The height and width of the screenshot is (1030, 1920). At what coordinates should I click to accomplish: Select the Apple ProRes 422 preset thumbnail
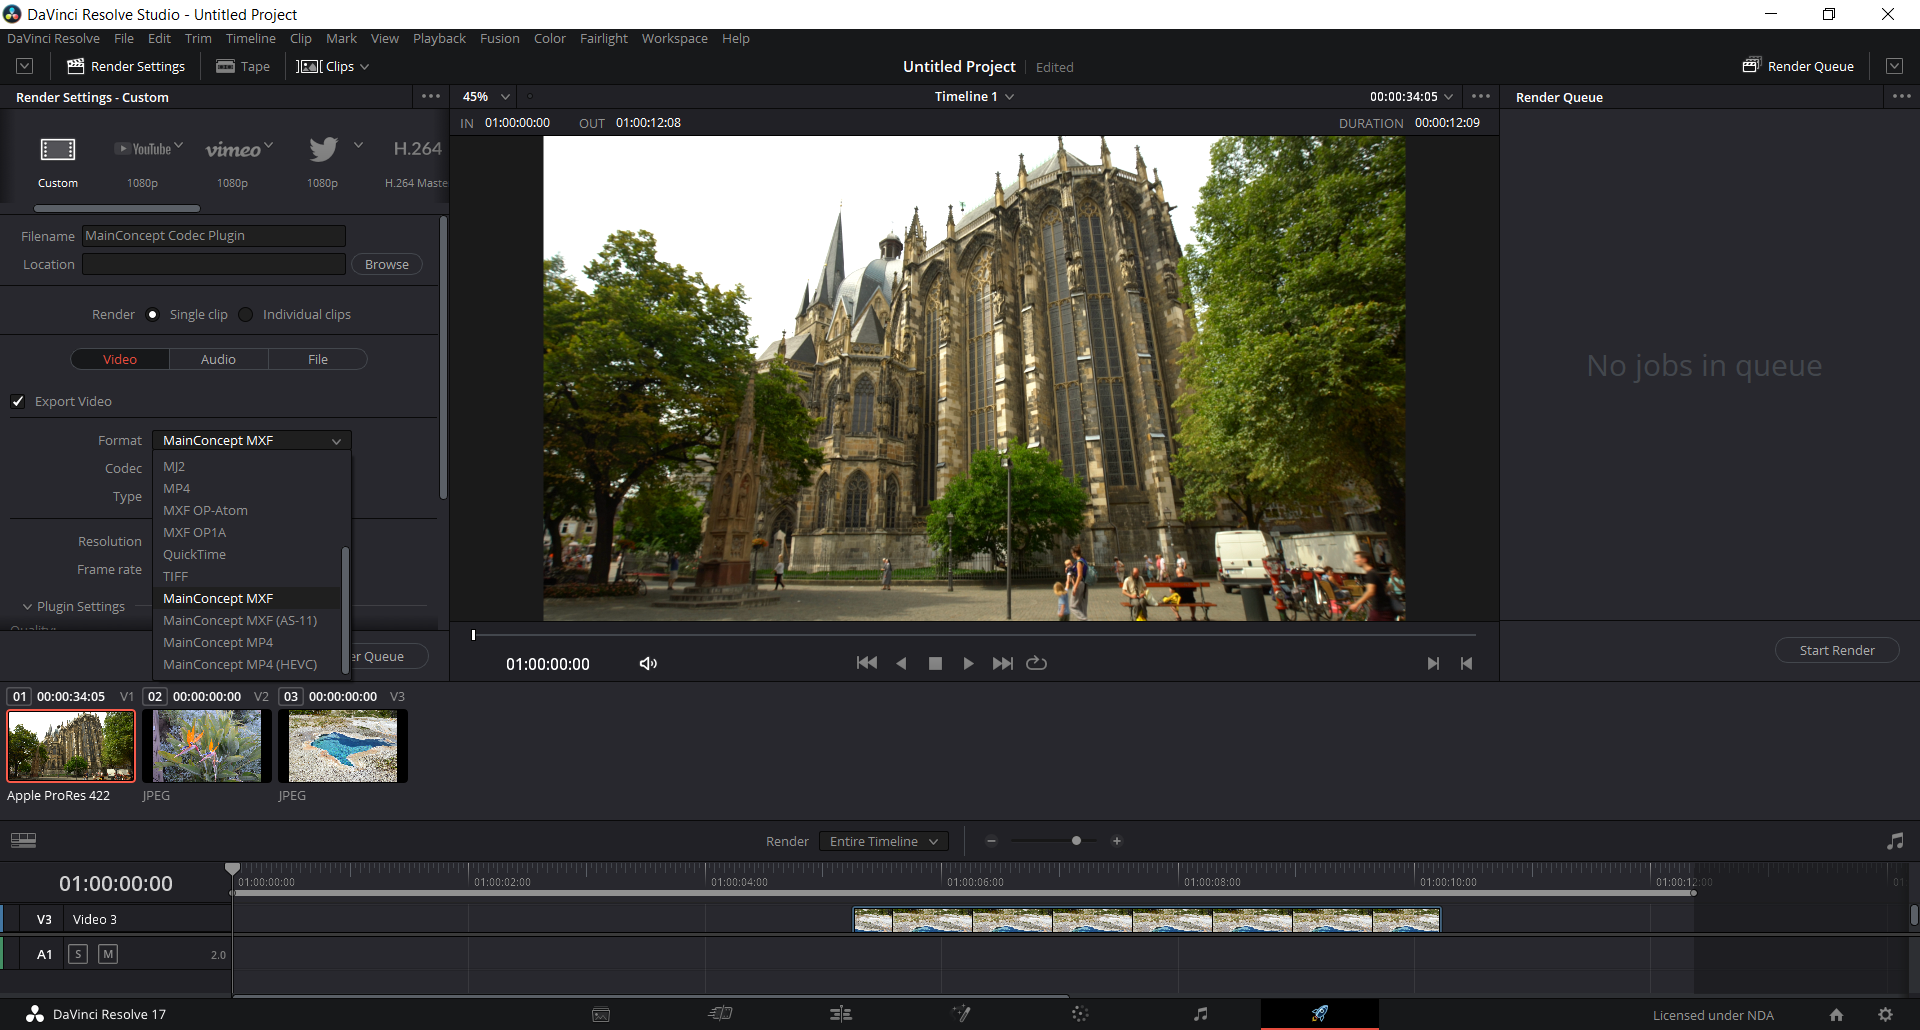coord(70,745)
